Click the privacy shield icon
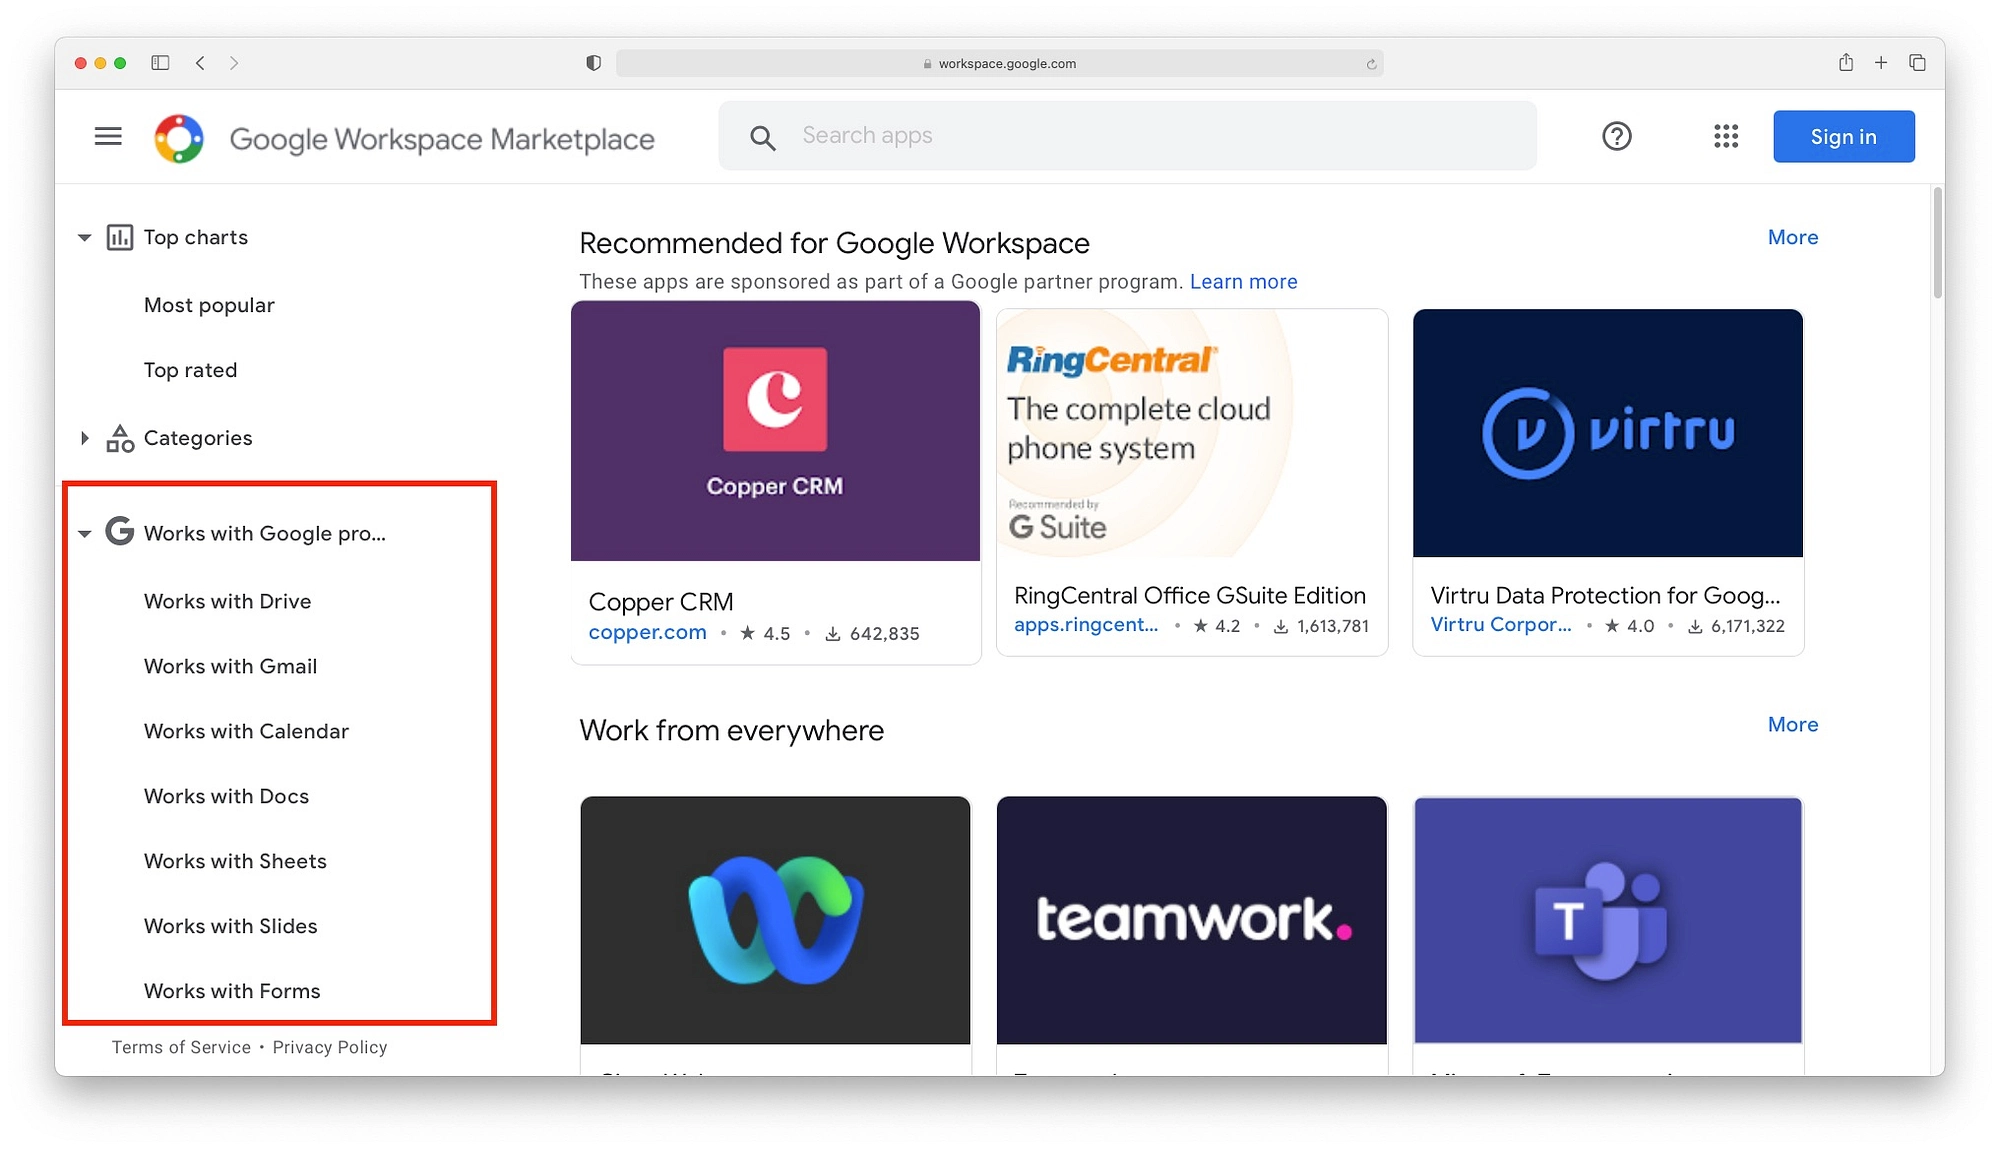The height and width of the screenshot is (1149, 2000). pos(593,63)
